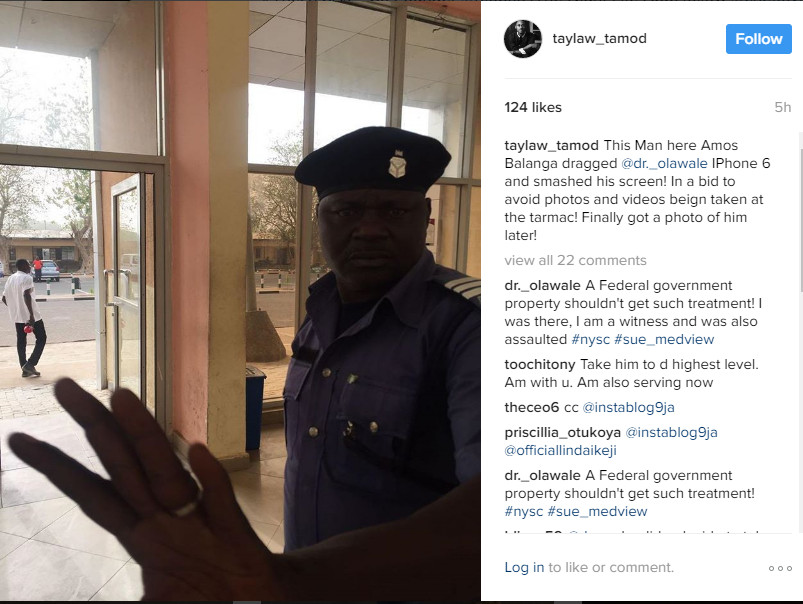The width and height of the screenshot is (803, 604).
Task: Open the 5h timestamp link
Action: [x=783, y=107]
